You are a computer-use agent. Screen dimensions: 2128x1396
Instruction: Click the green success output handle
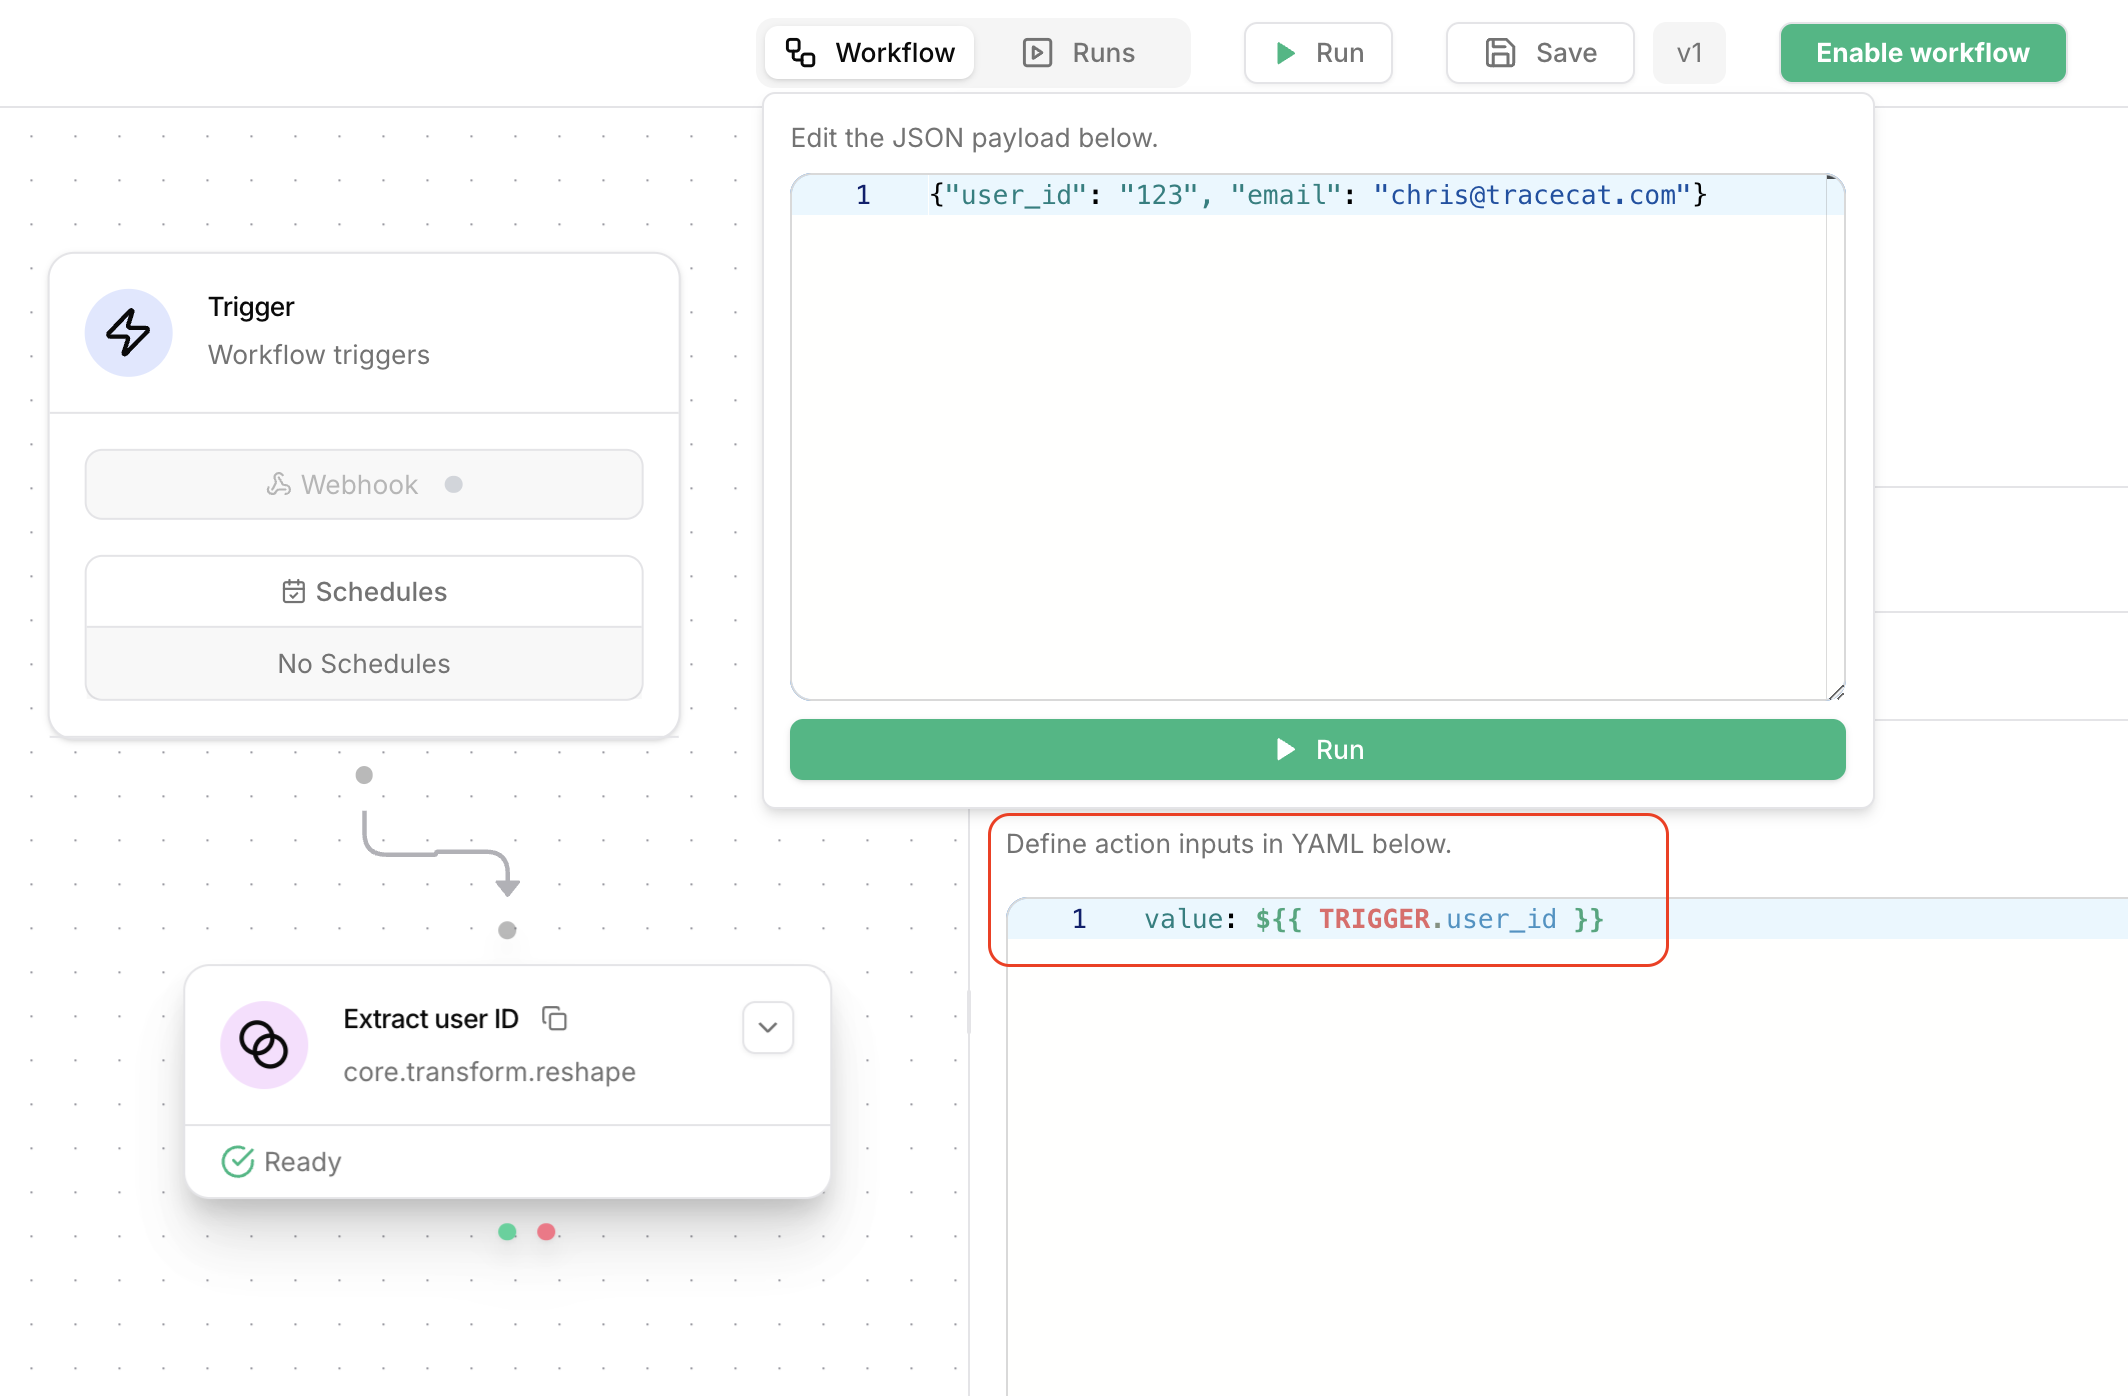point(507,1232)
